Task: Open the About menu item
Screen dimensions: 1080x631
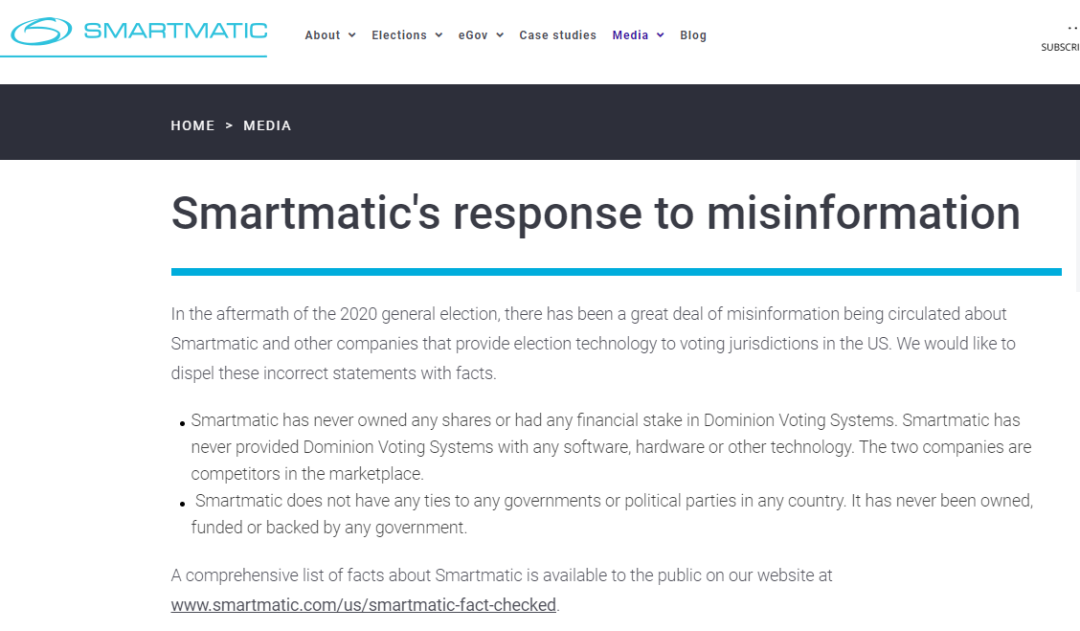Action: click(x=322, y=35)
